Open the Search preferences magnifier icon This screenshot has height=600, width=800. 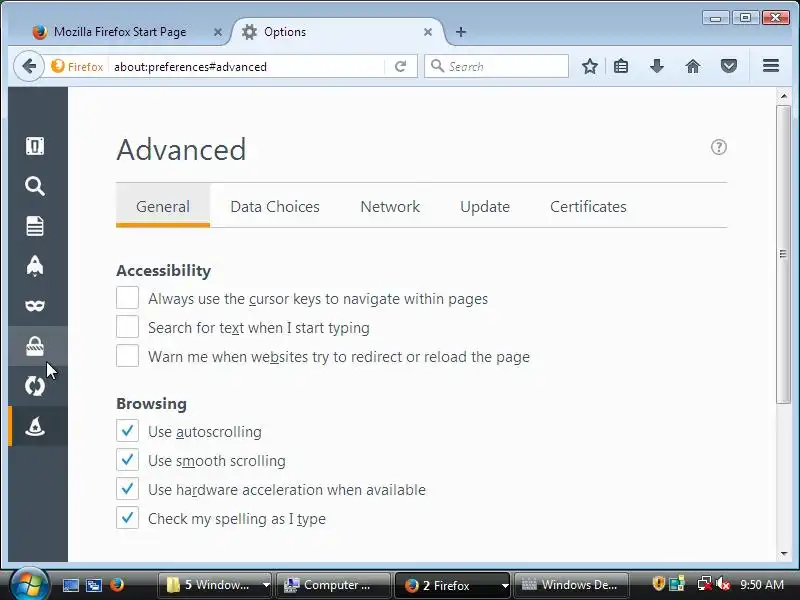35,186
